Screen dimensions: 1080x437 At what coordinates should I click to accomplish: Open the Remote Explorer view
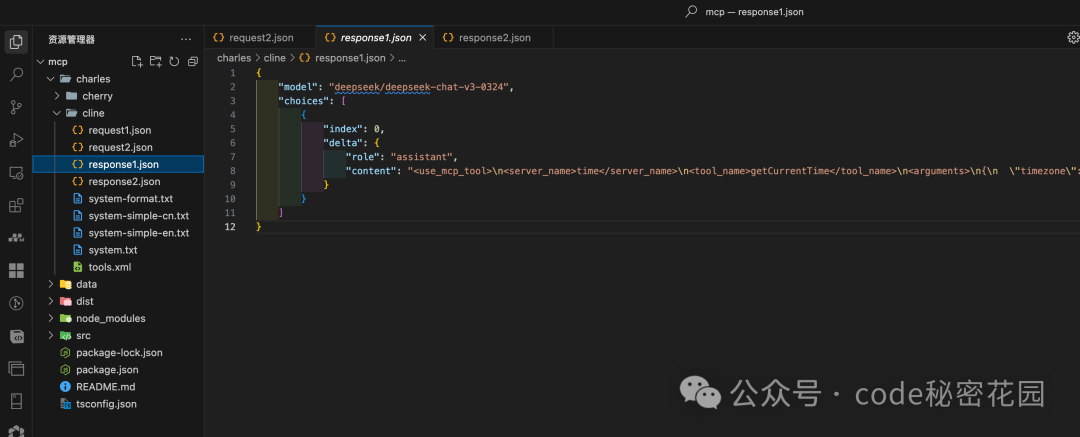coord(16,173)
